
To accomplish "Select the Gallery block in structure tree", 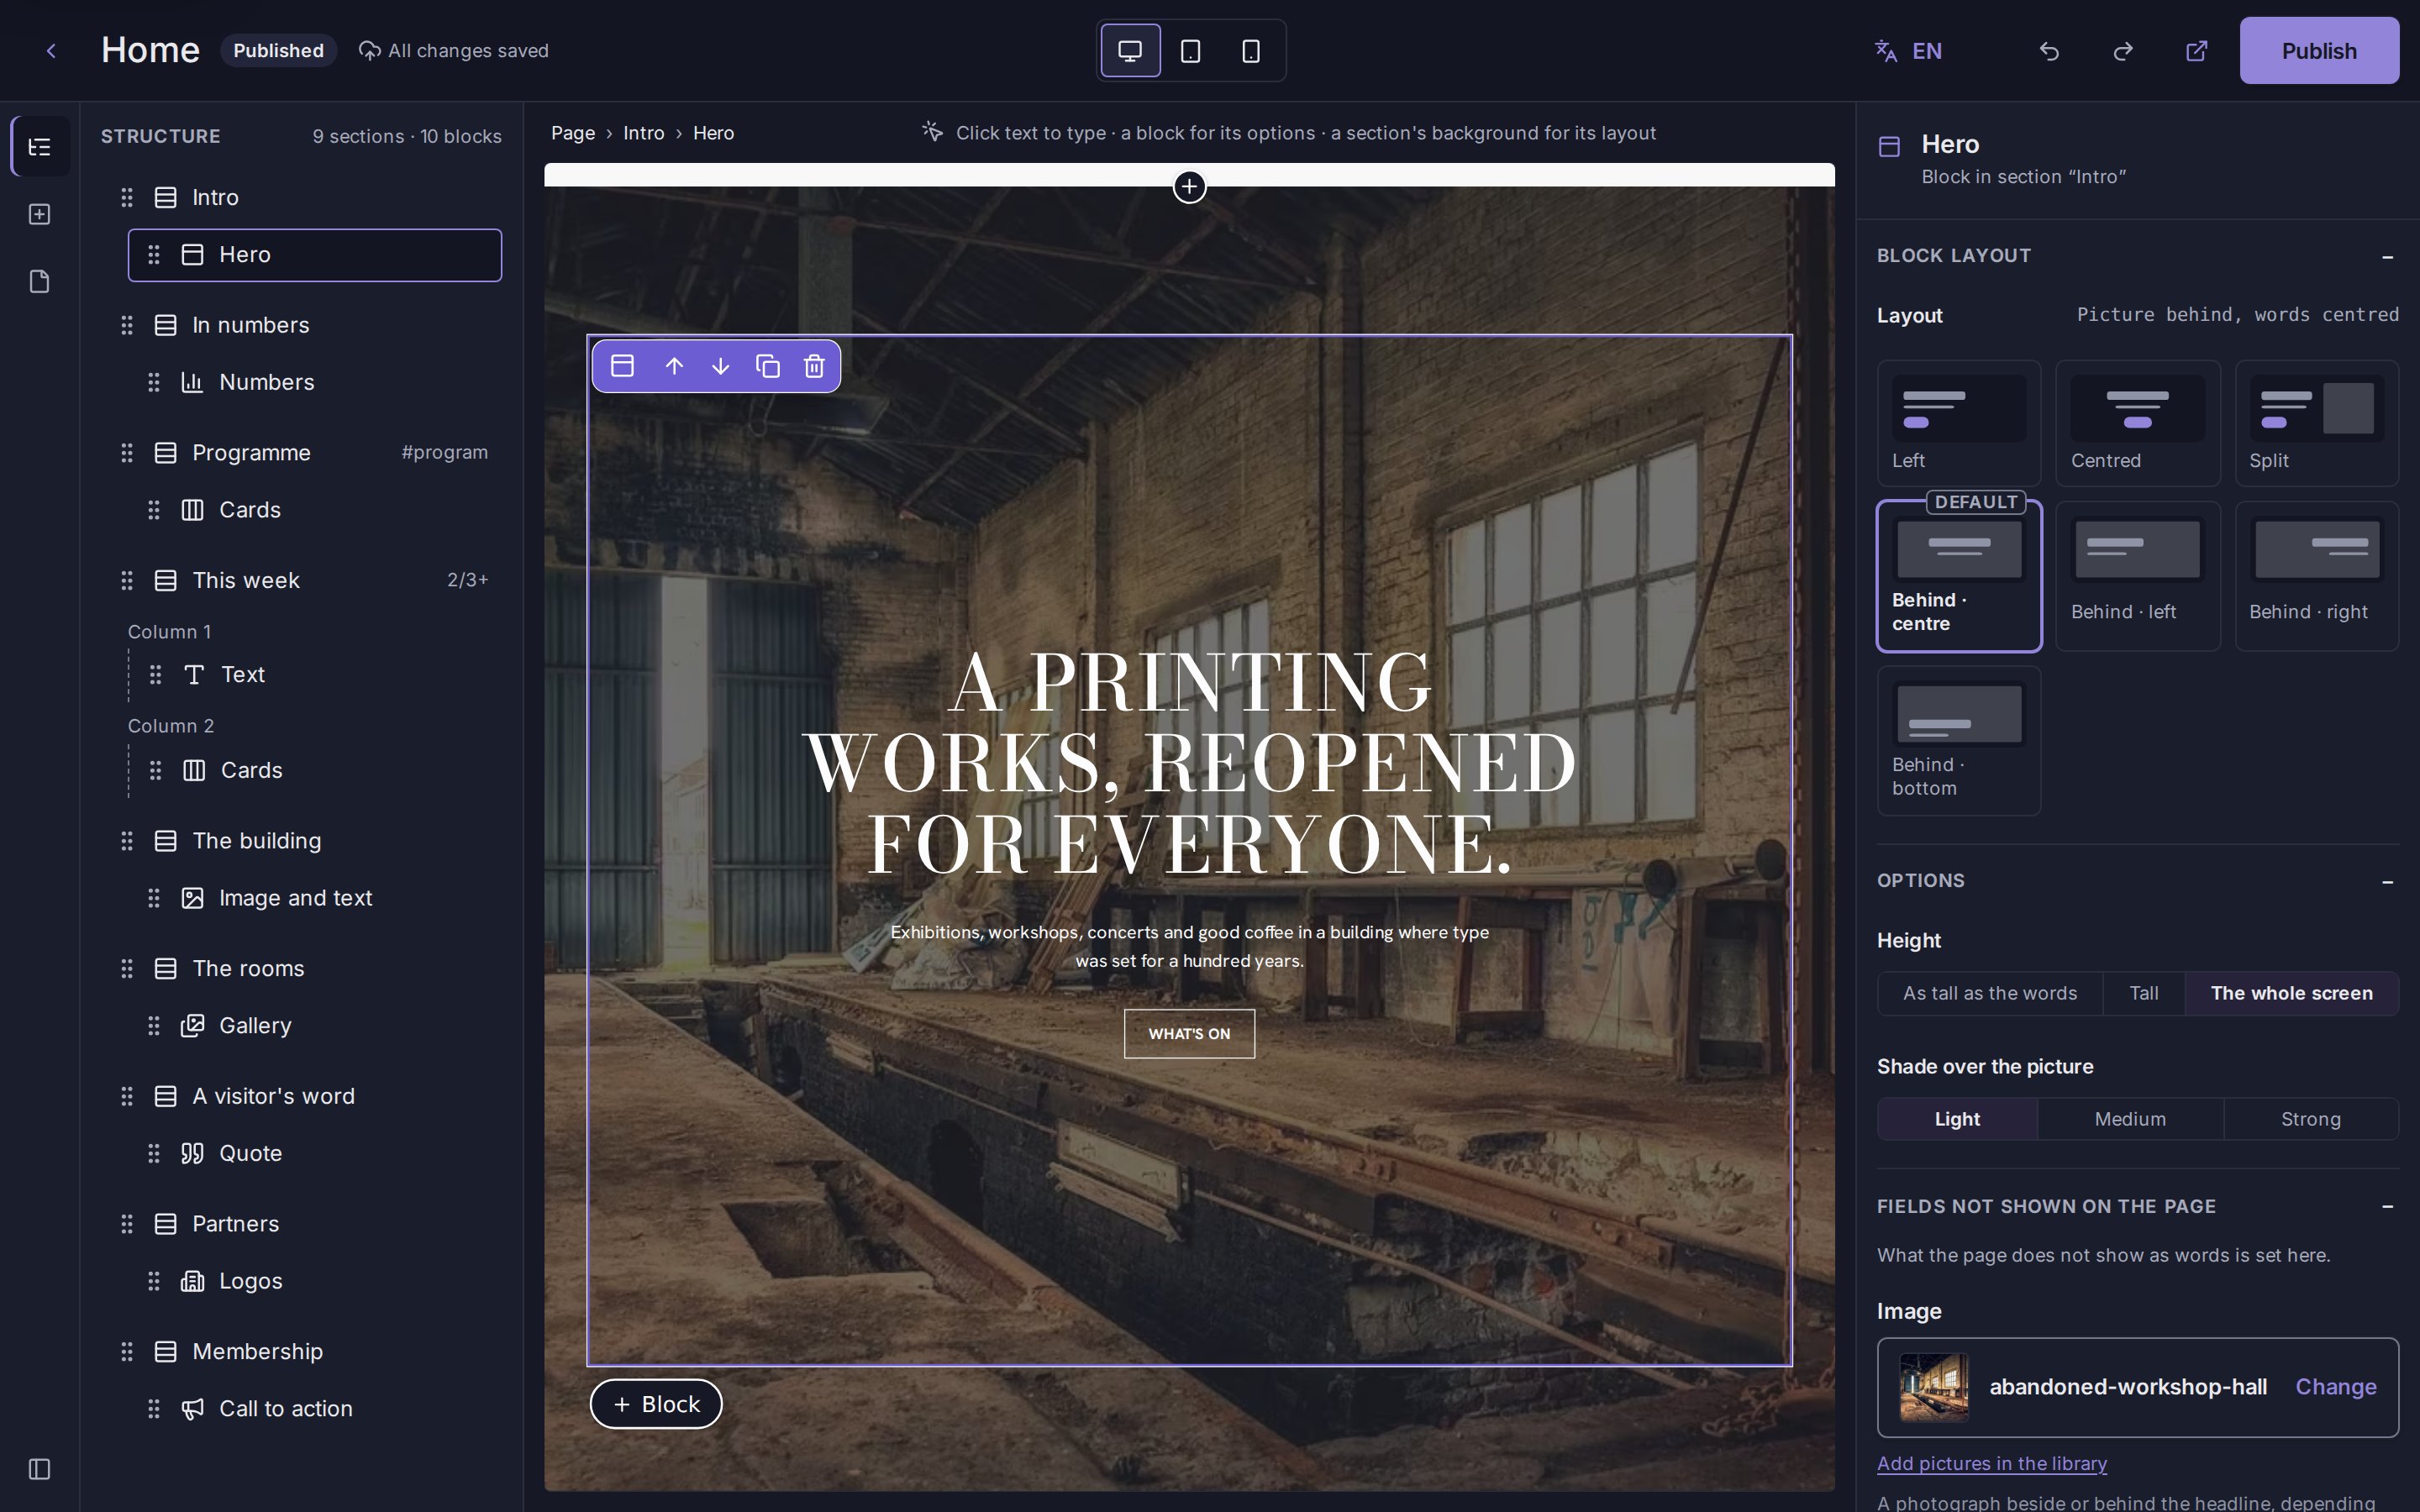I will click(x=315, y=1026).
